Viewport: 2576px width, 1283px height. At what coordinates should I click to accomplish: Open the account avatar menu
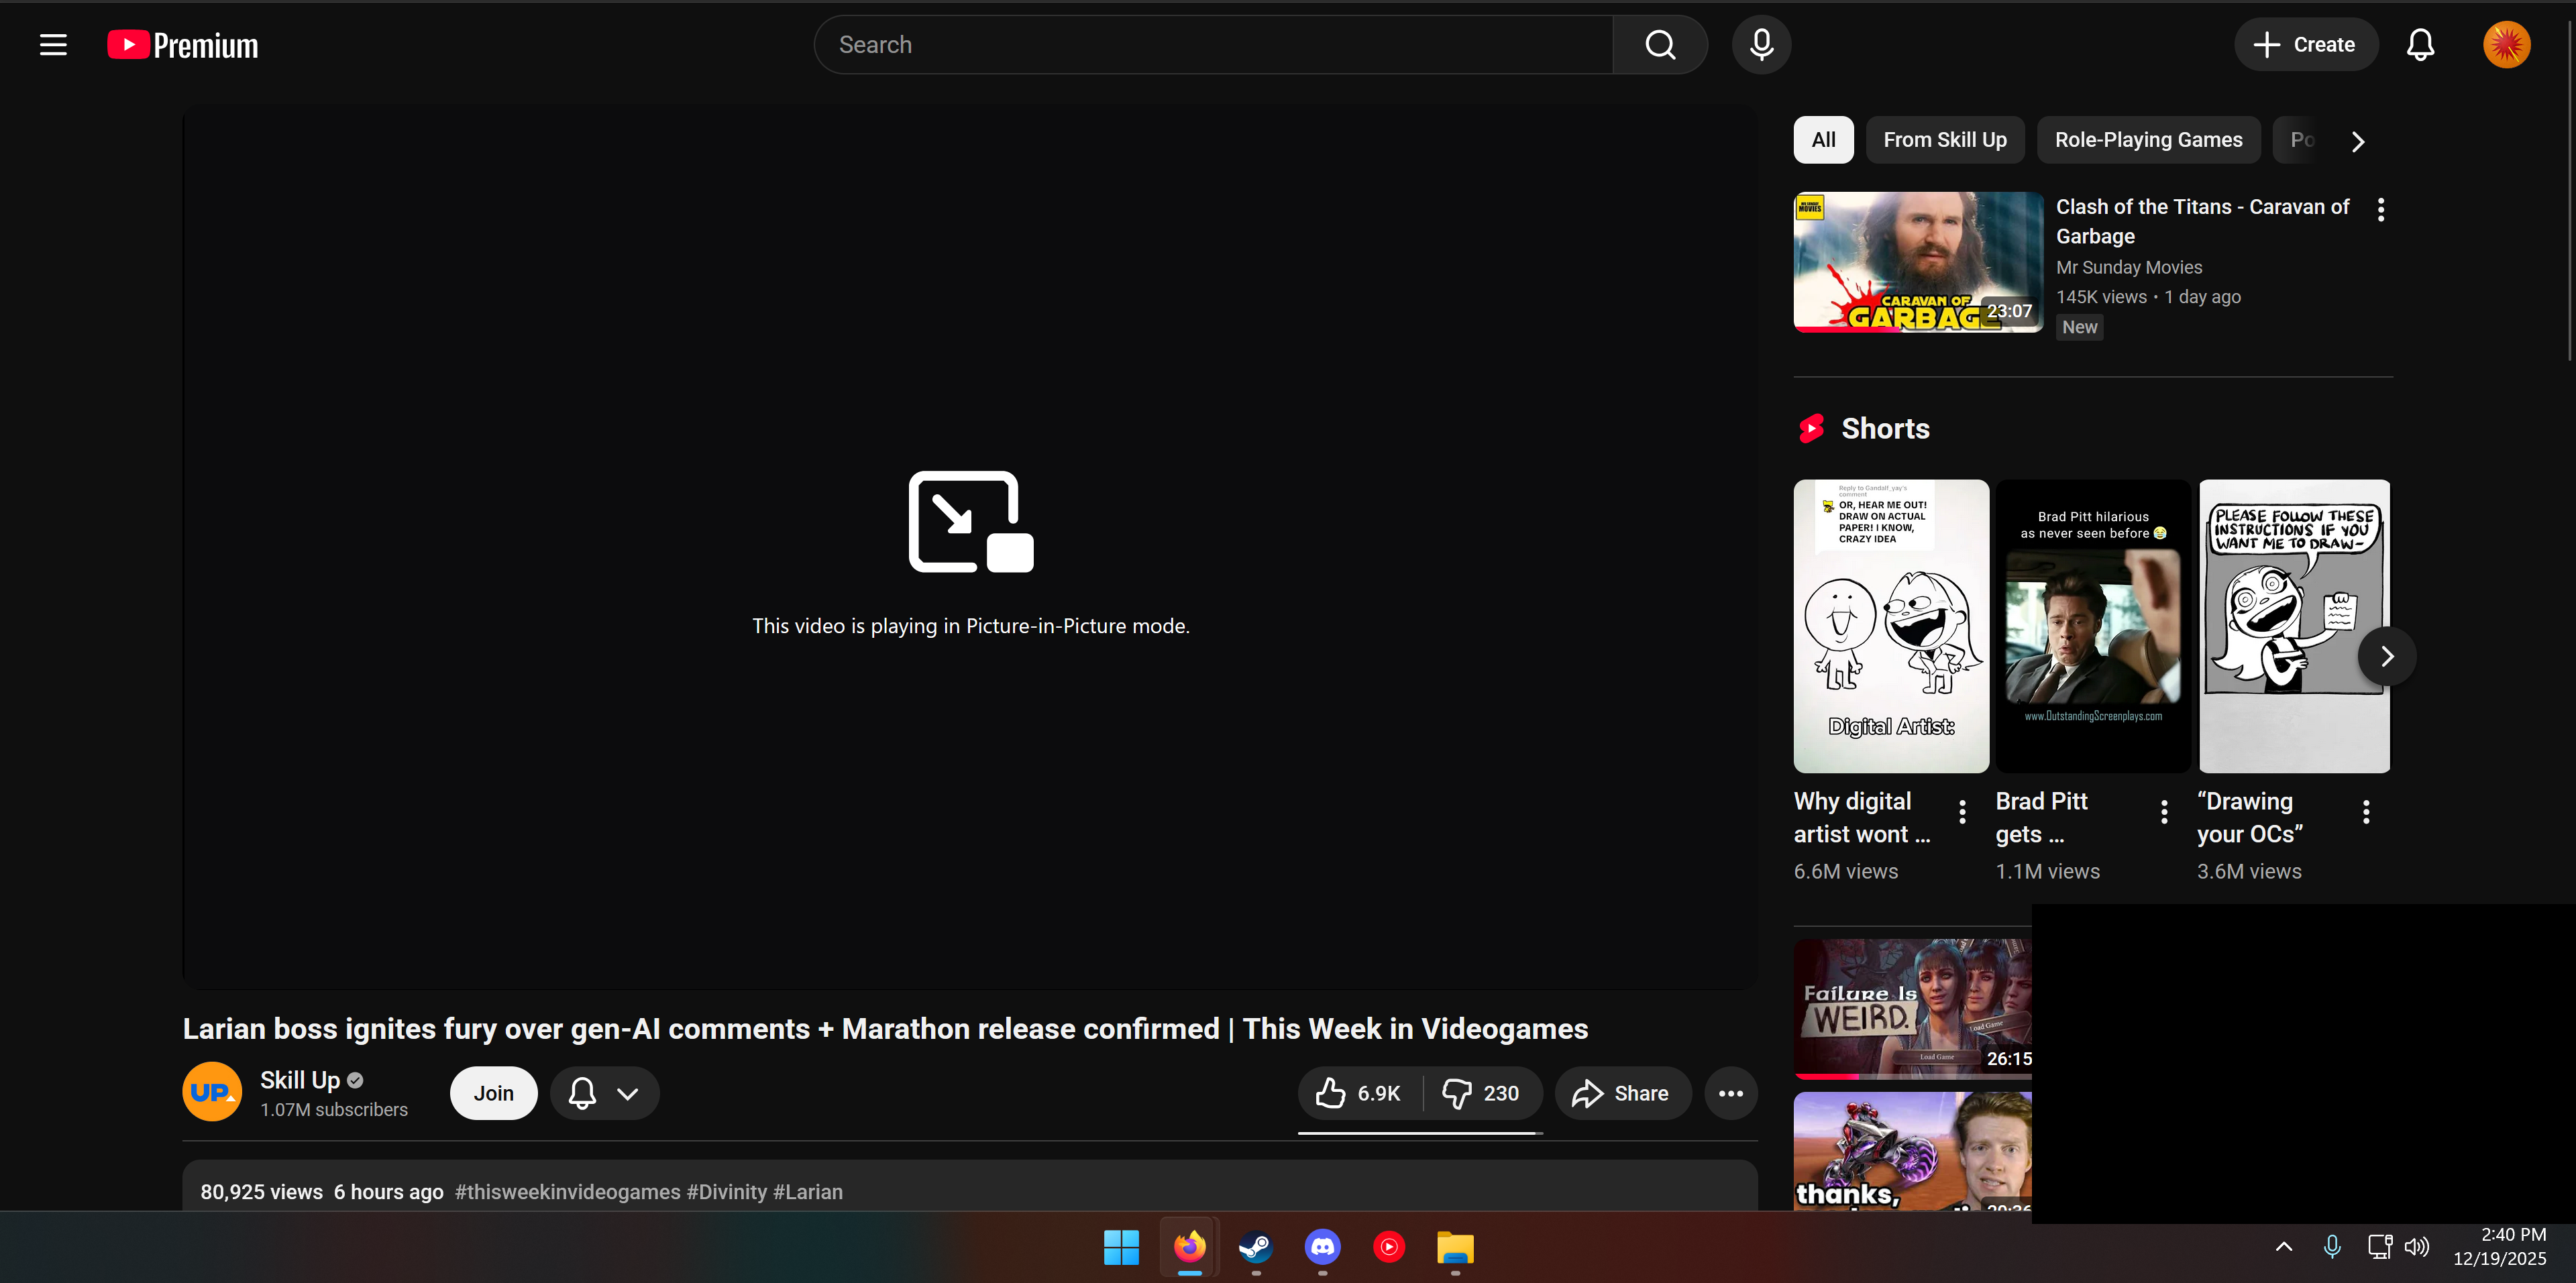tap(2506, 45)
